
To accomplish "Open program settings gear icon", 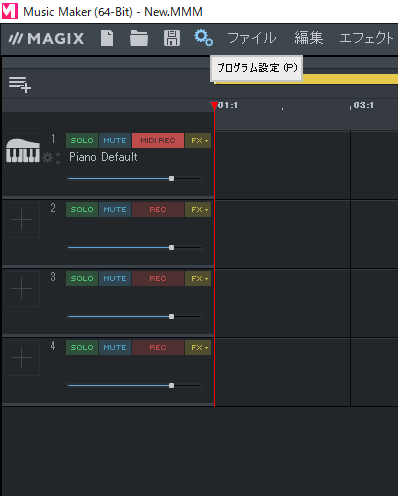I will (203, 37).
